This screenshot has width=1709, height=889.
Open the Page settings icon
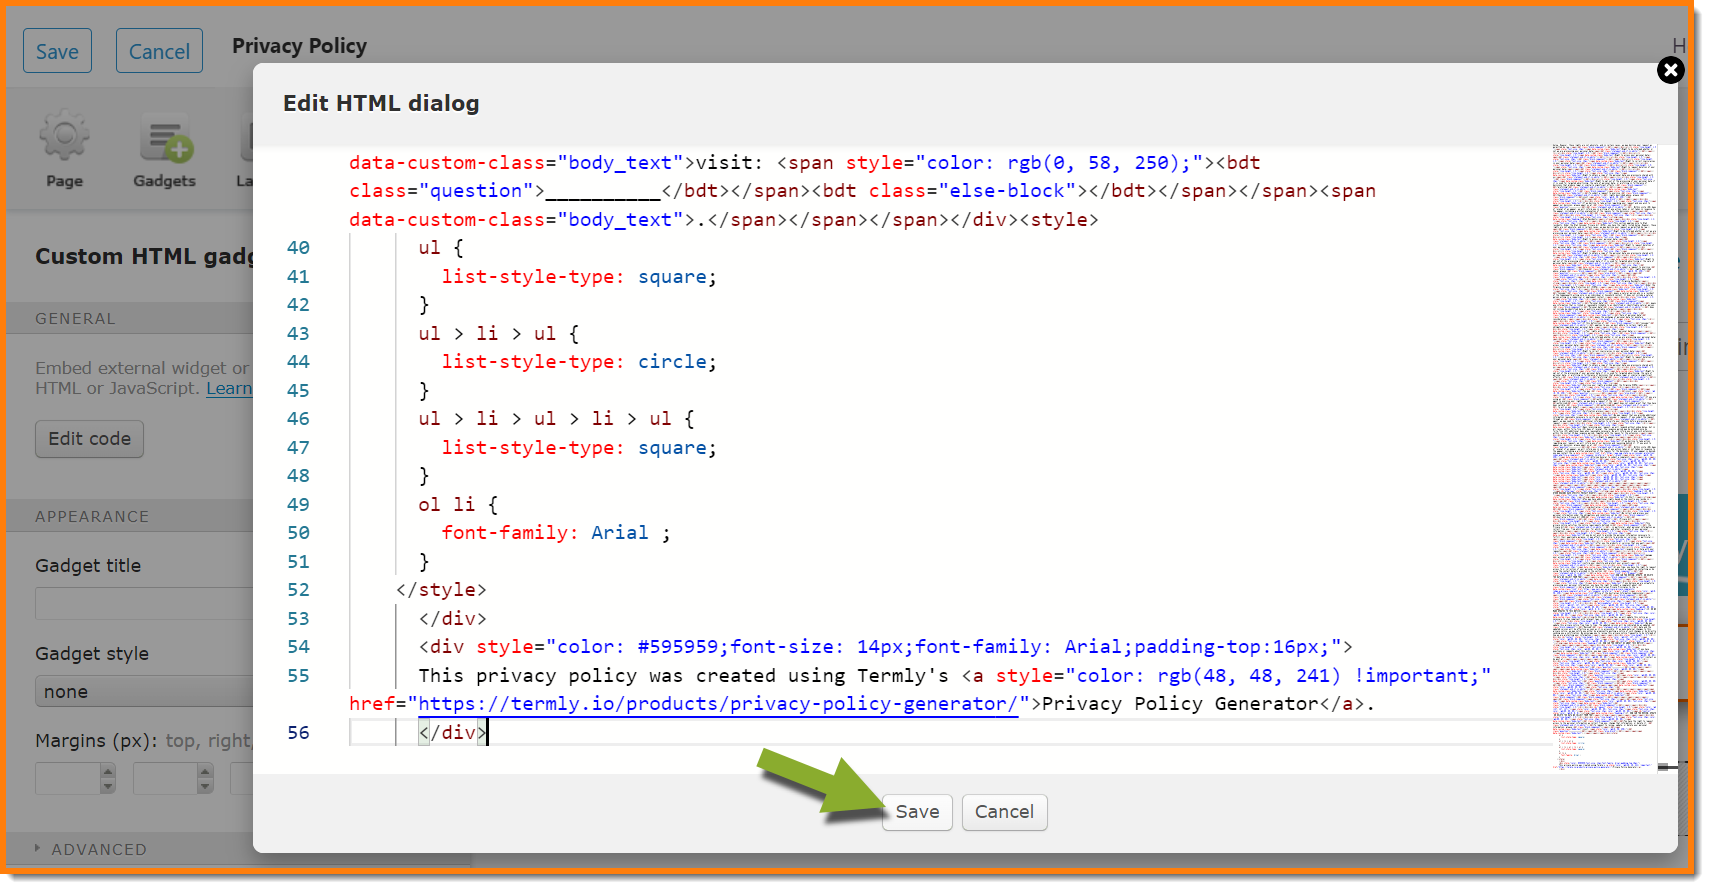coord(64,148)
